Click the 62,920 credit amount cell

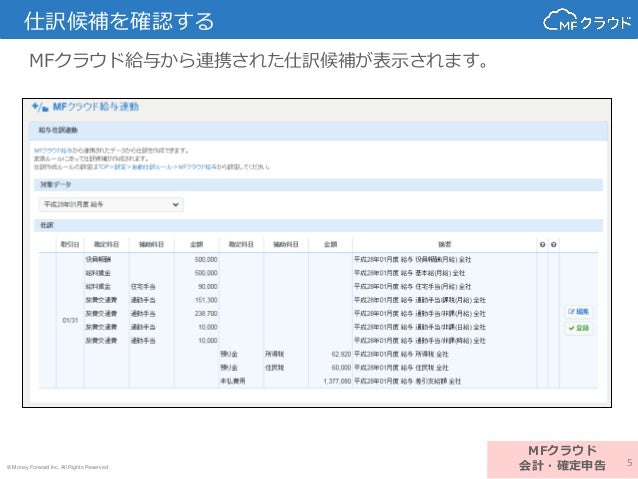341,354
